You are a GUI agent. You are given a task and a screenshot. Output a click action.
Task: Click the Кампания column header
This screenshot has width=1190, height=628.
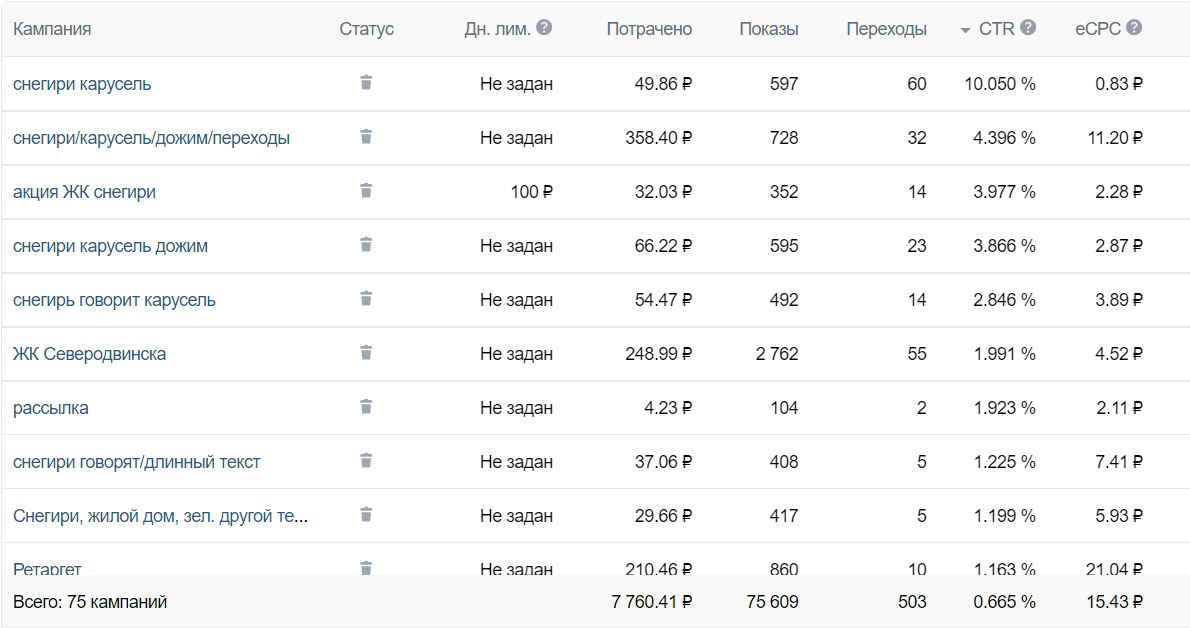click(52, 29)
